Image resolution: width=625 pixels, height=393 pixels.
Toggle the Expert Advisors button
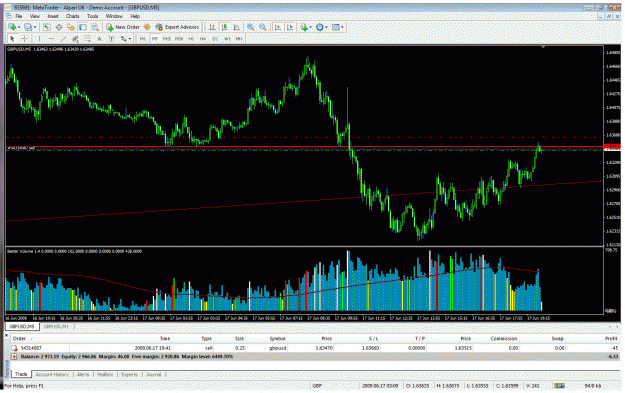pos(177,27)
